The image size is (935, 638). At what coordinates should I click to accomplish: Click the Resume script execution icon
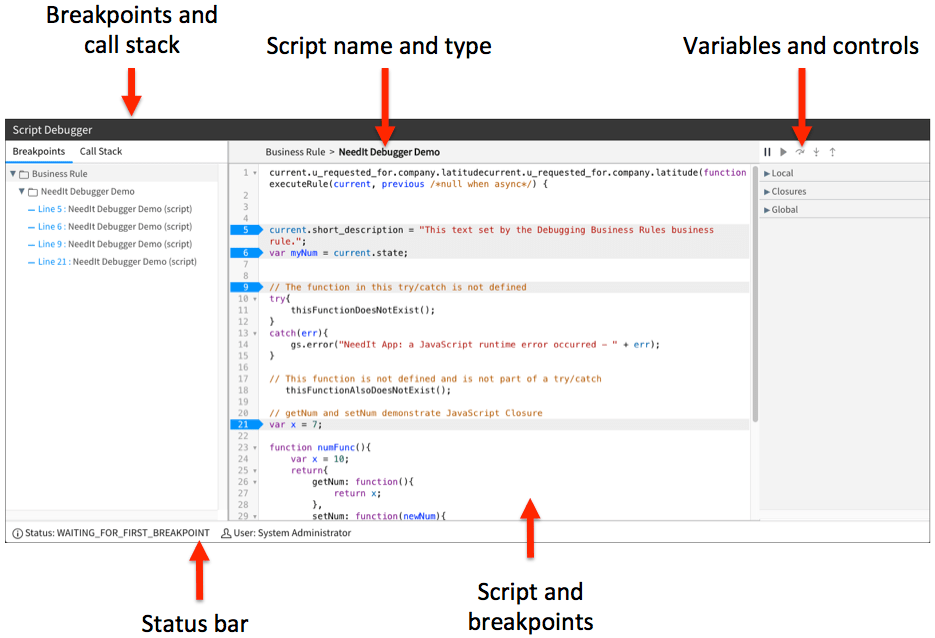784,152
